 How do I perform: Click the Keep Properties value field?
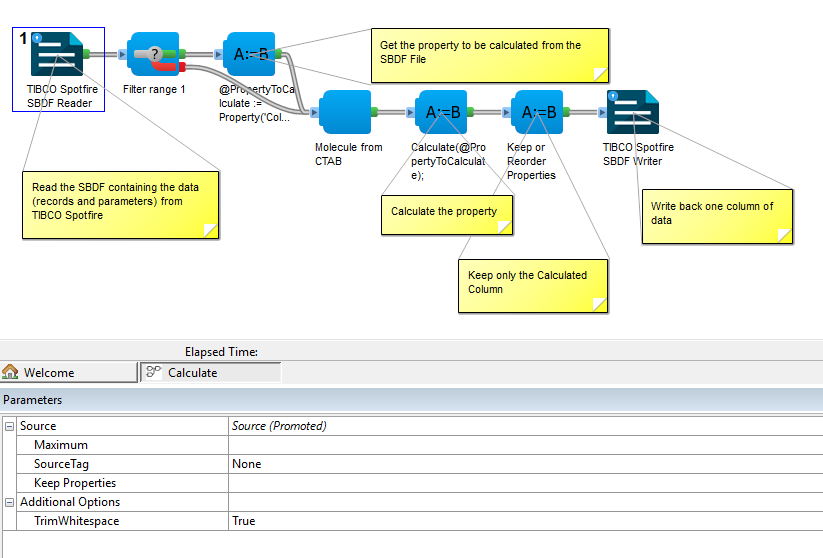(526, 483)
